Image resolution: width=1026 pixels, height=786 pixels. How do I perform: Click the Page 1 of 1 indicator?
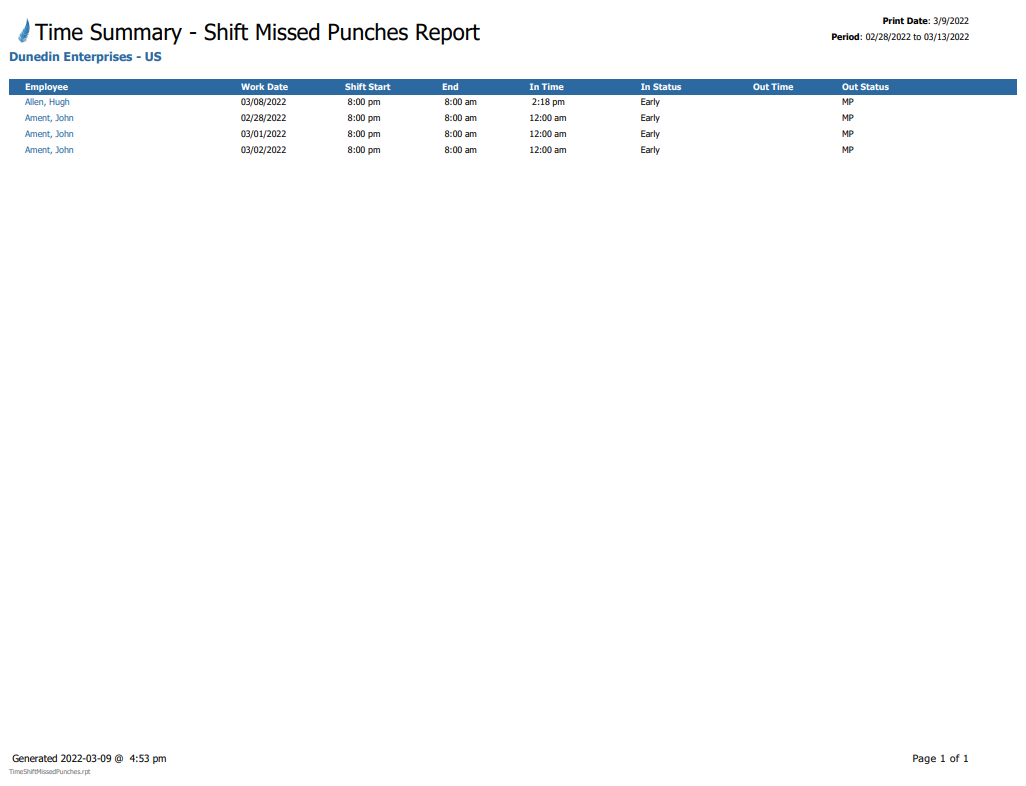940,759
